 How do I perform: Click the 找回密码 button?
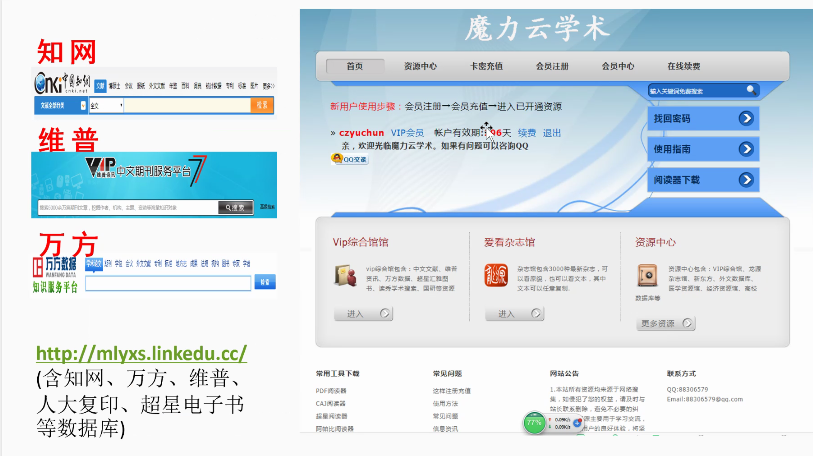coord(704,118)
